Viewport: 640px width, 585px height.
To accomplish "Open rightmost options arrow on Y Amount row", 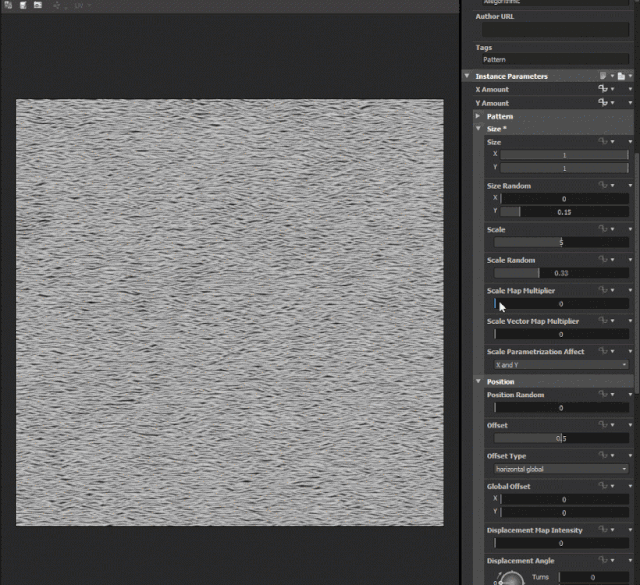I will tap(631, 102).
